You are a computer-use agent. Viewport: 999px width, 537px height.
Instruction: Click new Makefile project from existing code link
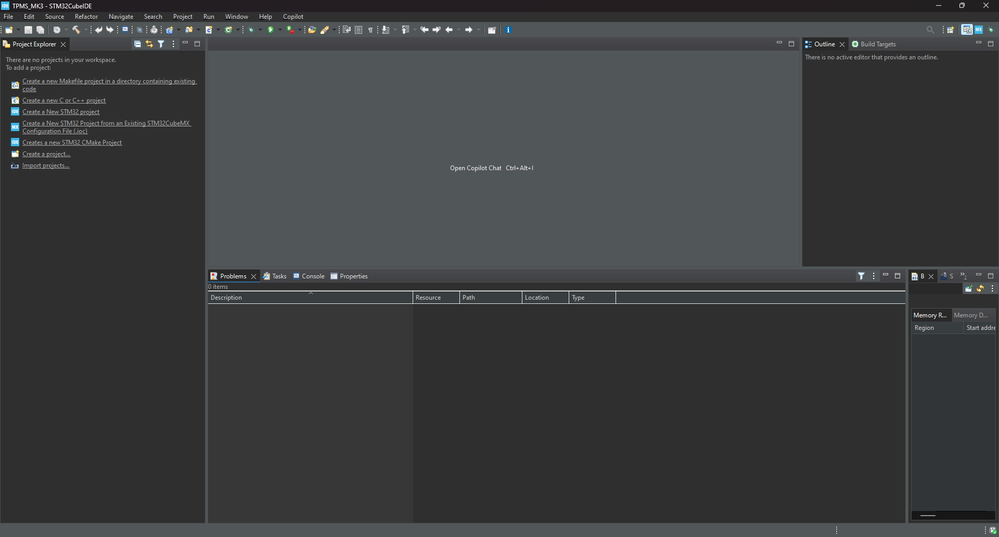[110, 85]
